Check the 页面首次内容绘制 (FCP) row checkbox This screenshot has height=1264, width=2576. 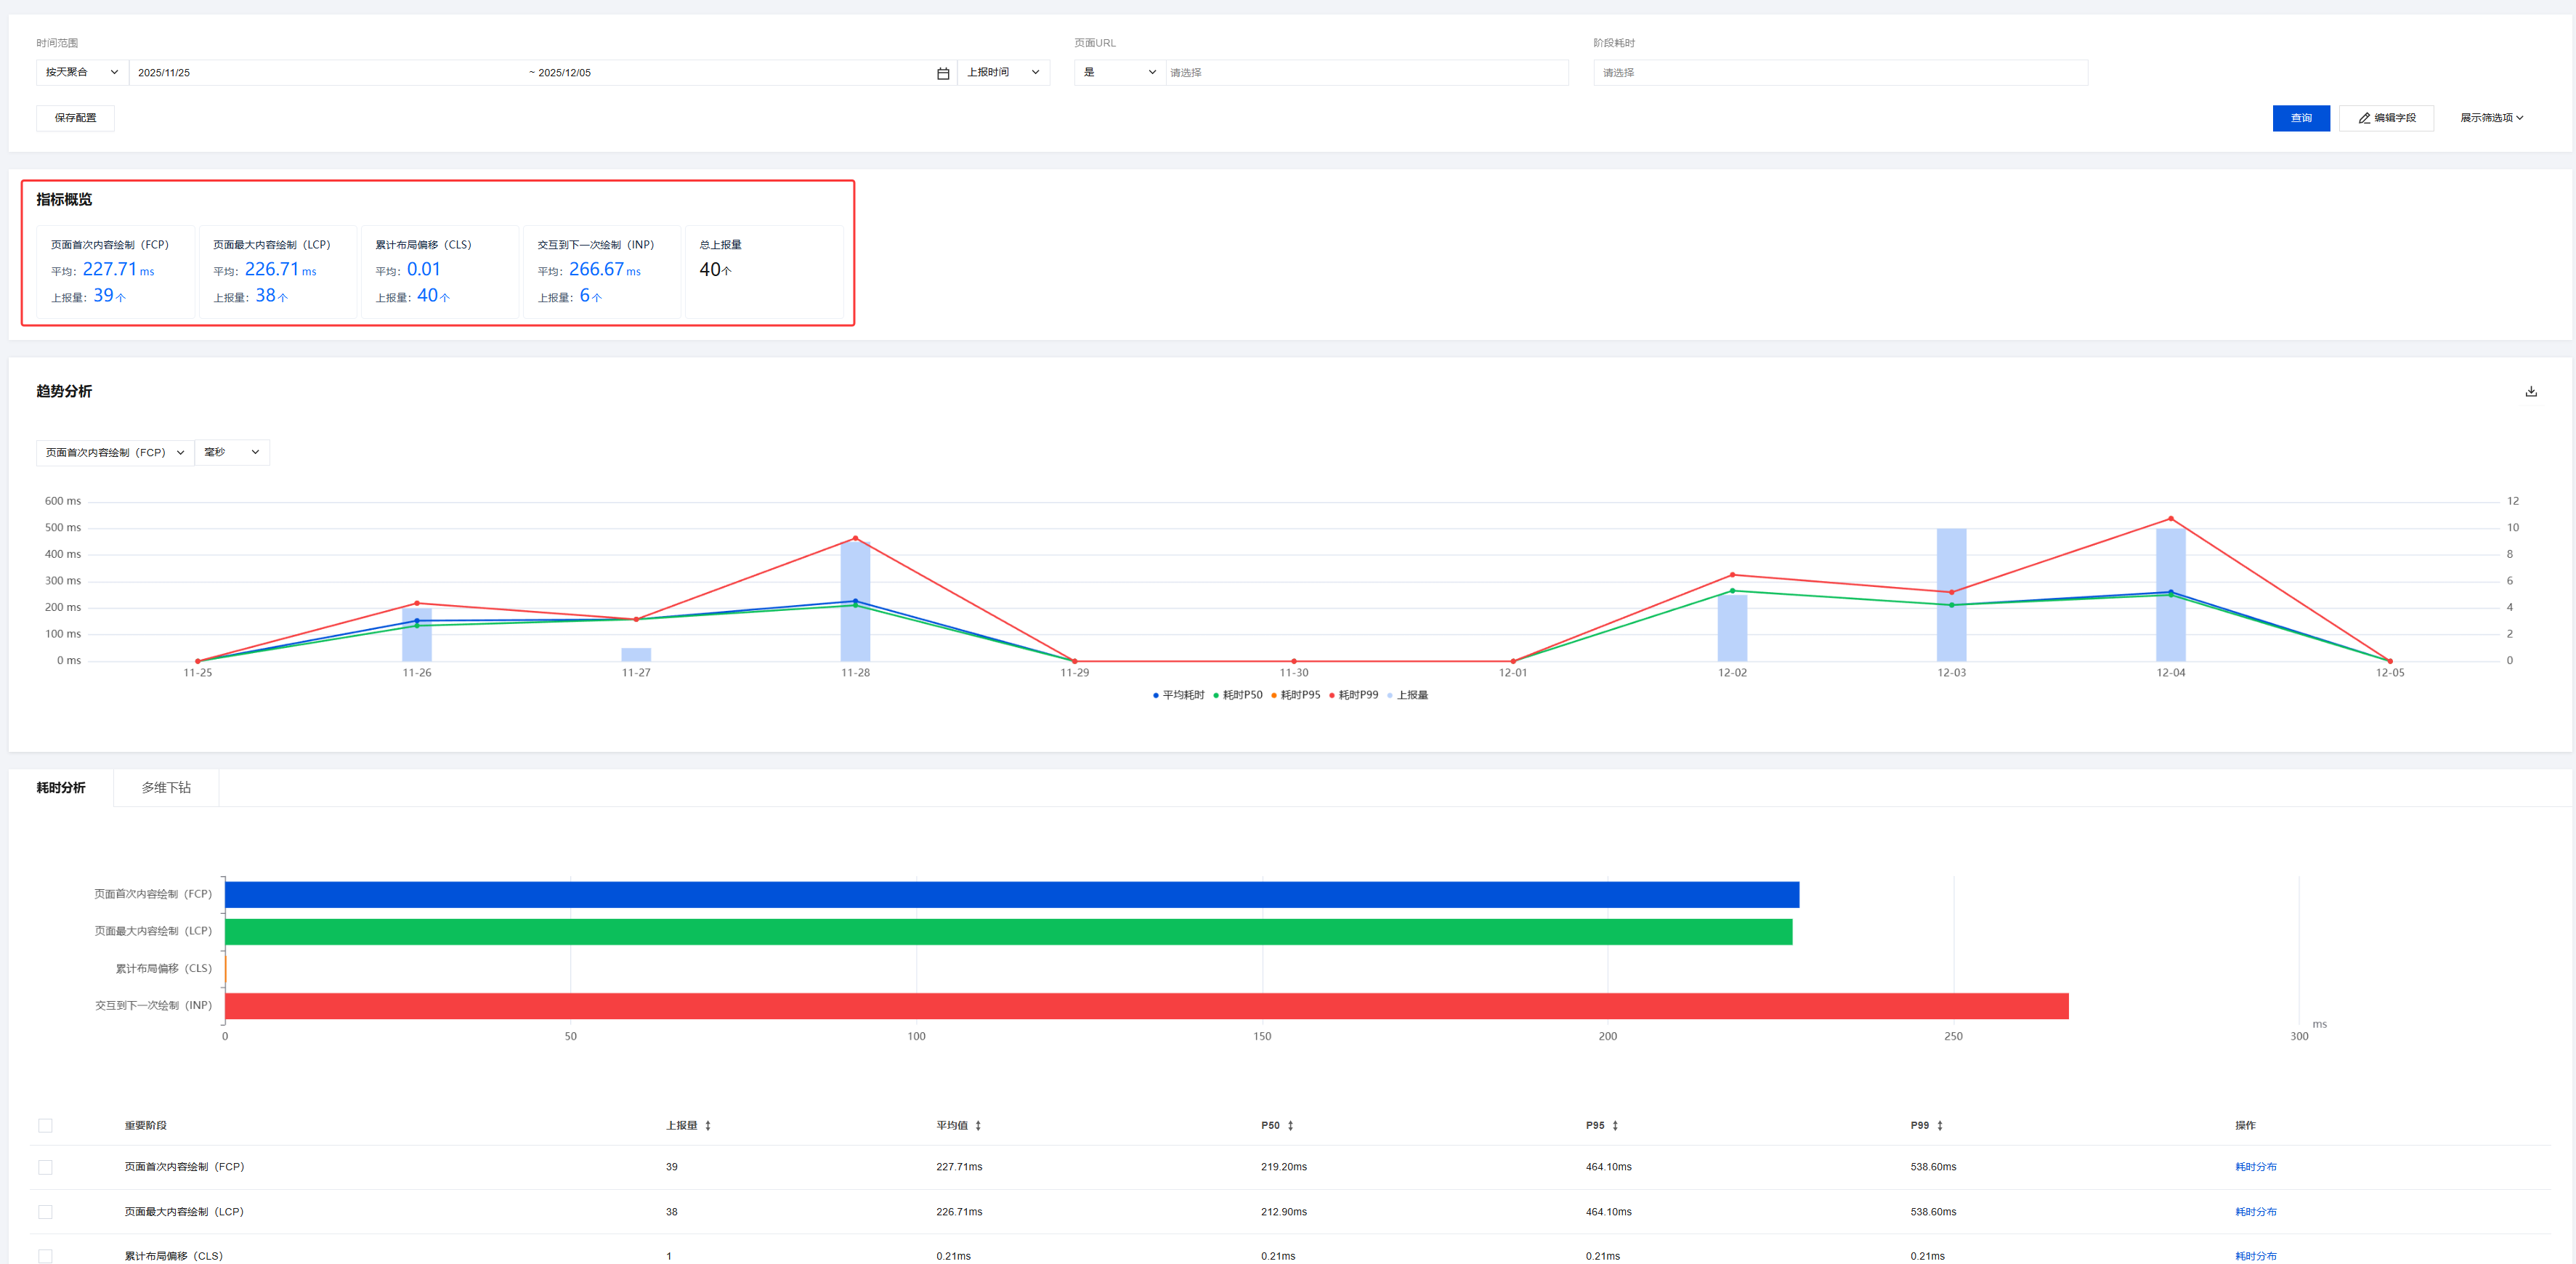45,1167
